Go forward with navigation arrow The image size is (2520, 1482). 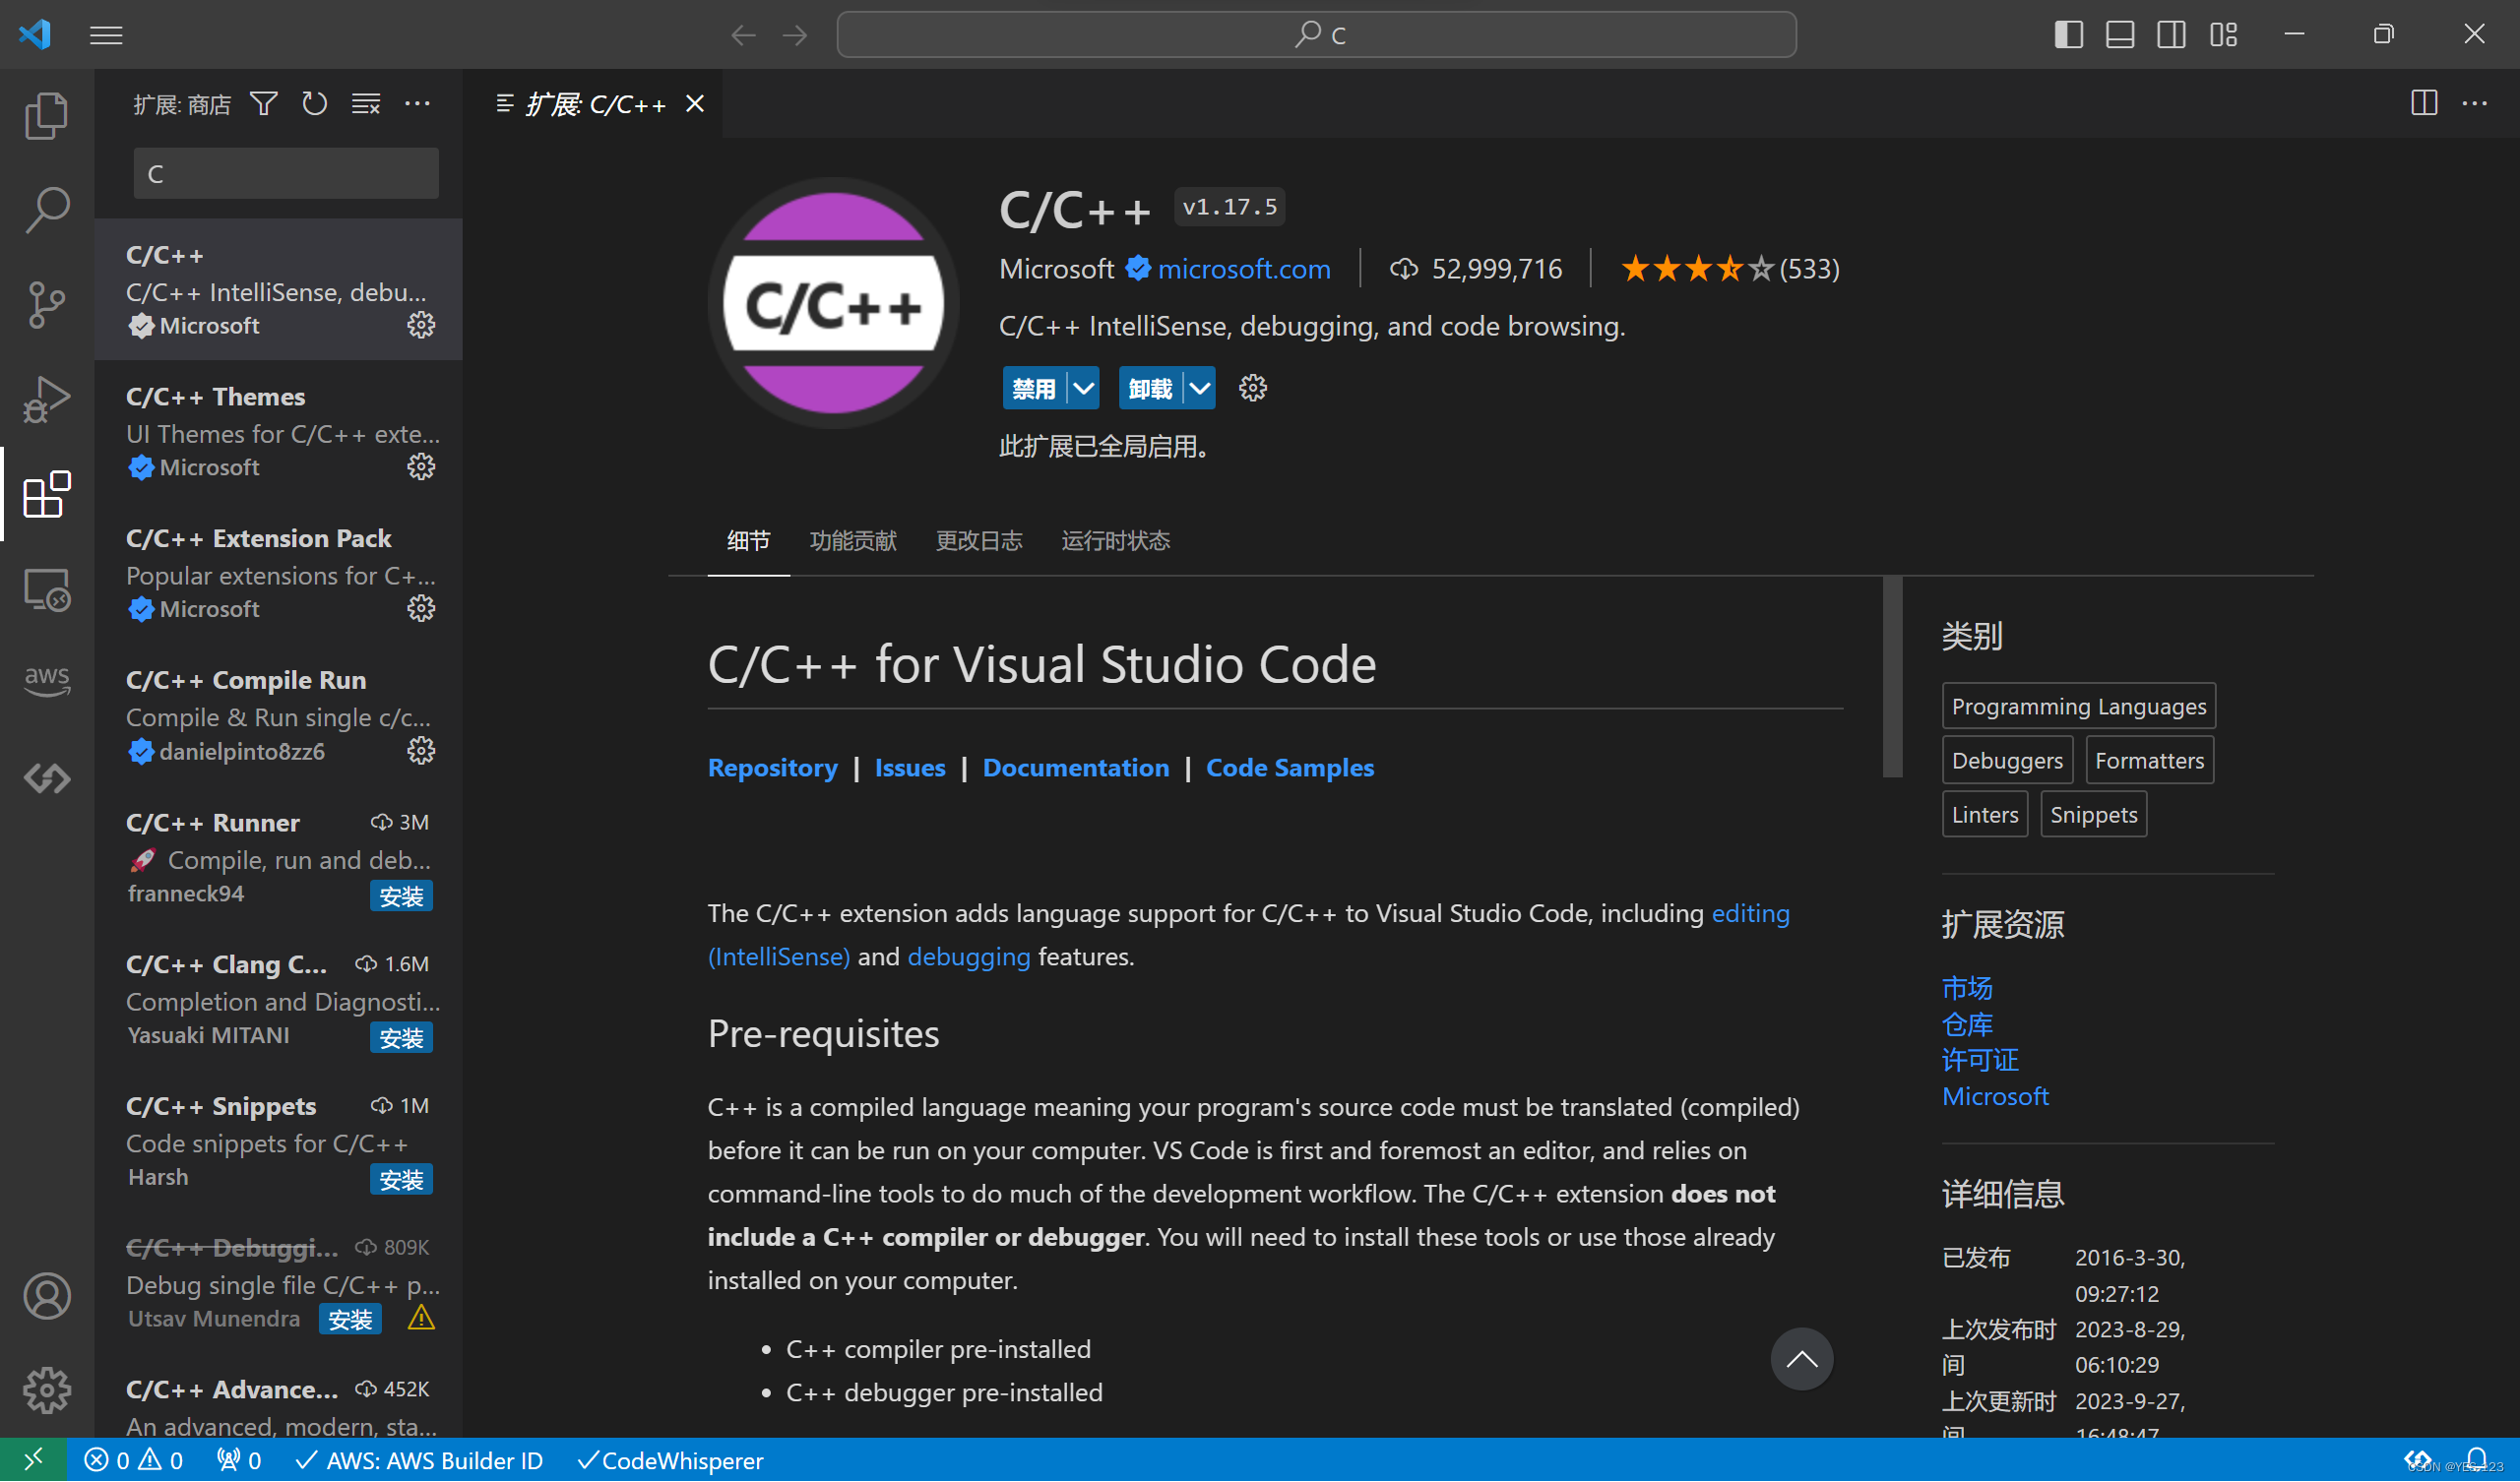tap(795, 35)
